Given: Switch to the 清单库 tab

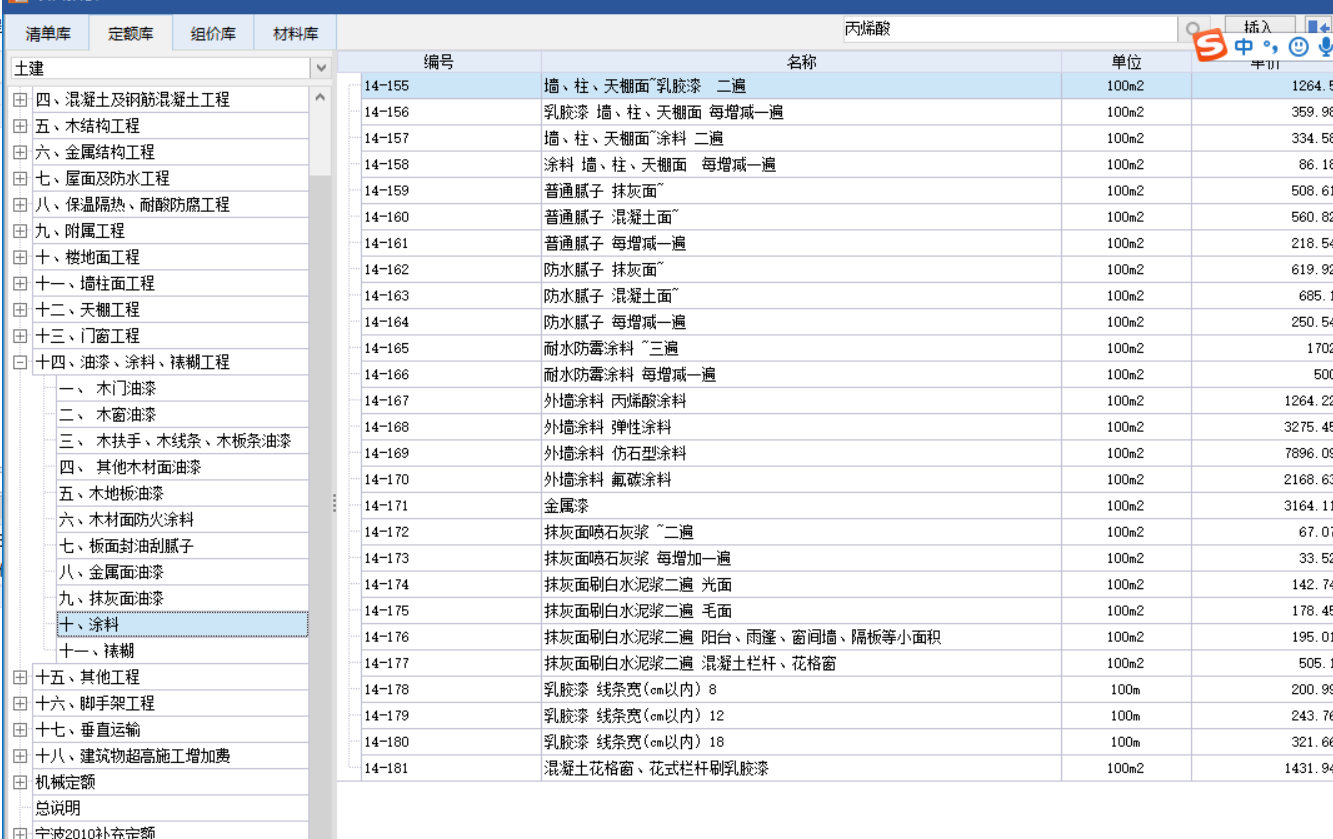Looking at the screenshot, I should (48, 34).
